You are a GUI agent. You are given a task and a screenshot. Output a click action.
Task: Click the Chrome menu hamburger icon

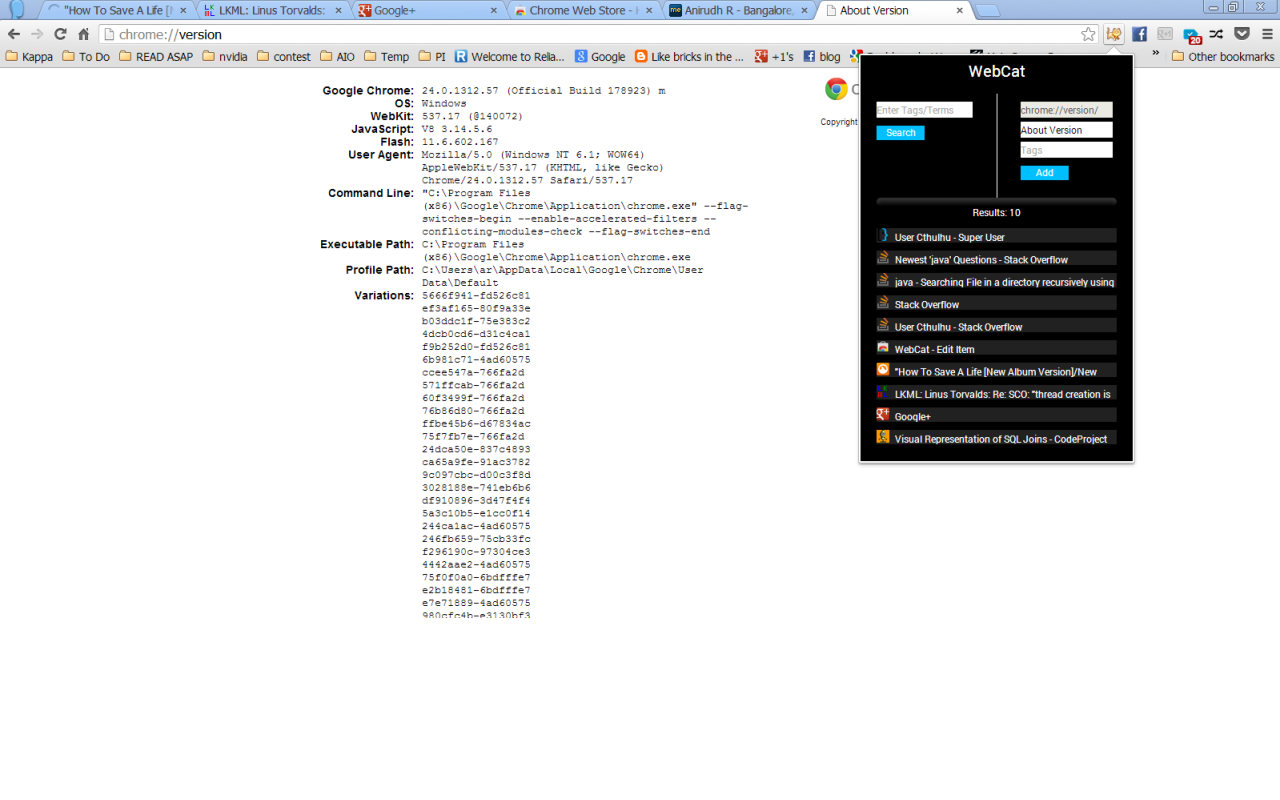1267,33
